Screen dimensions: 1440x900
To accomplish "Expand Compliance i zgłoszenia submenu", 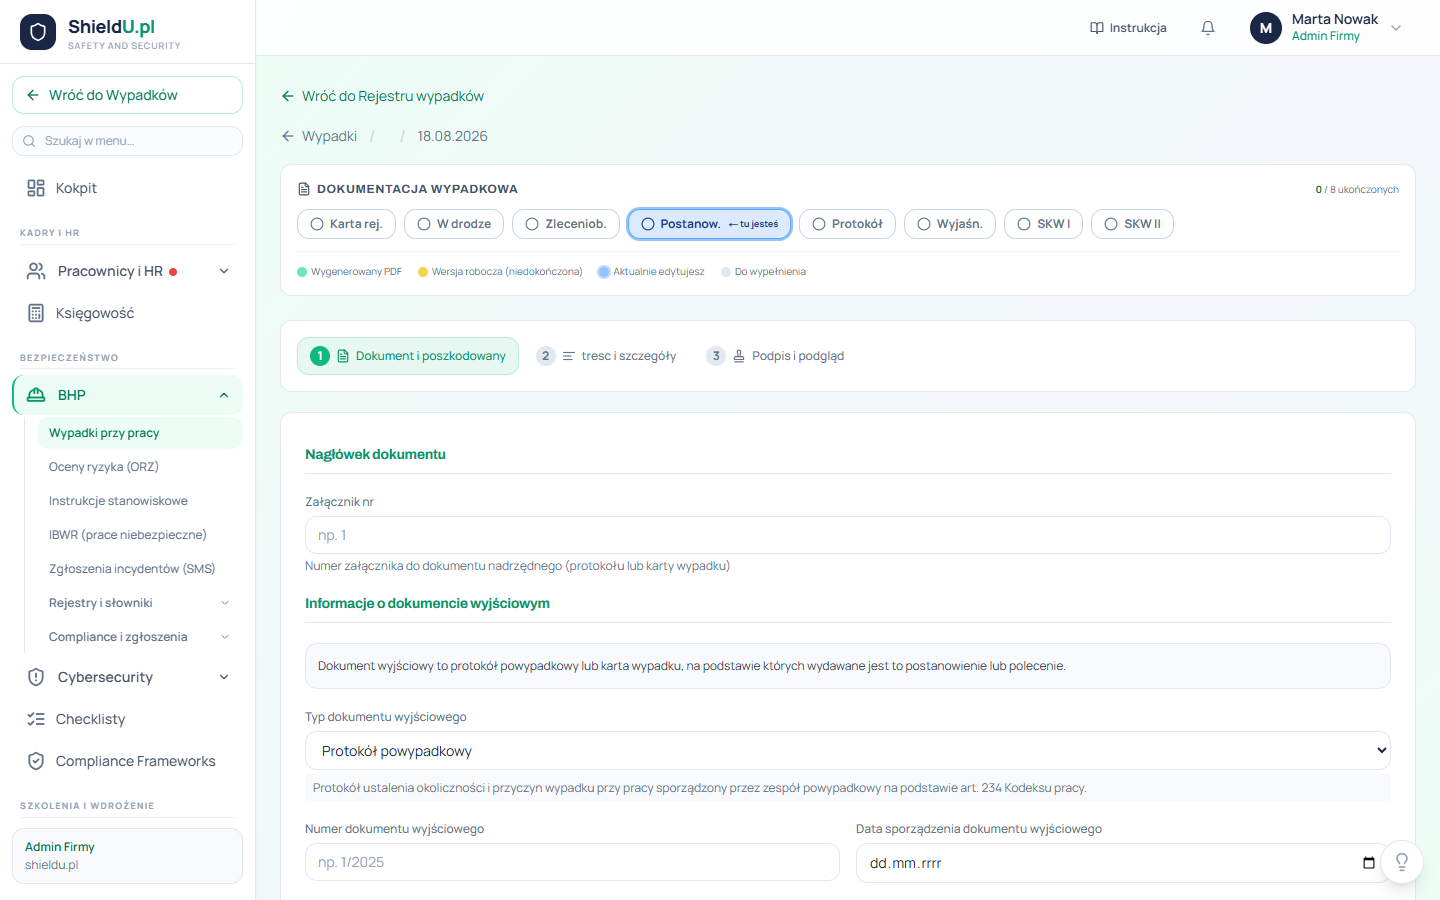I will pos(140,637).
